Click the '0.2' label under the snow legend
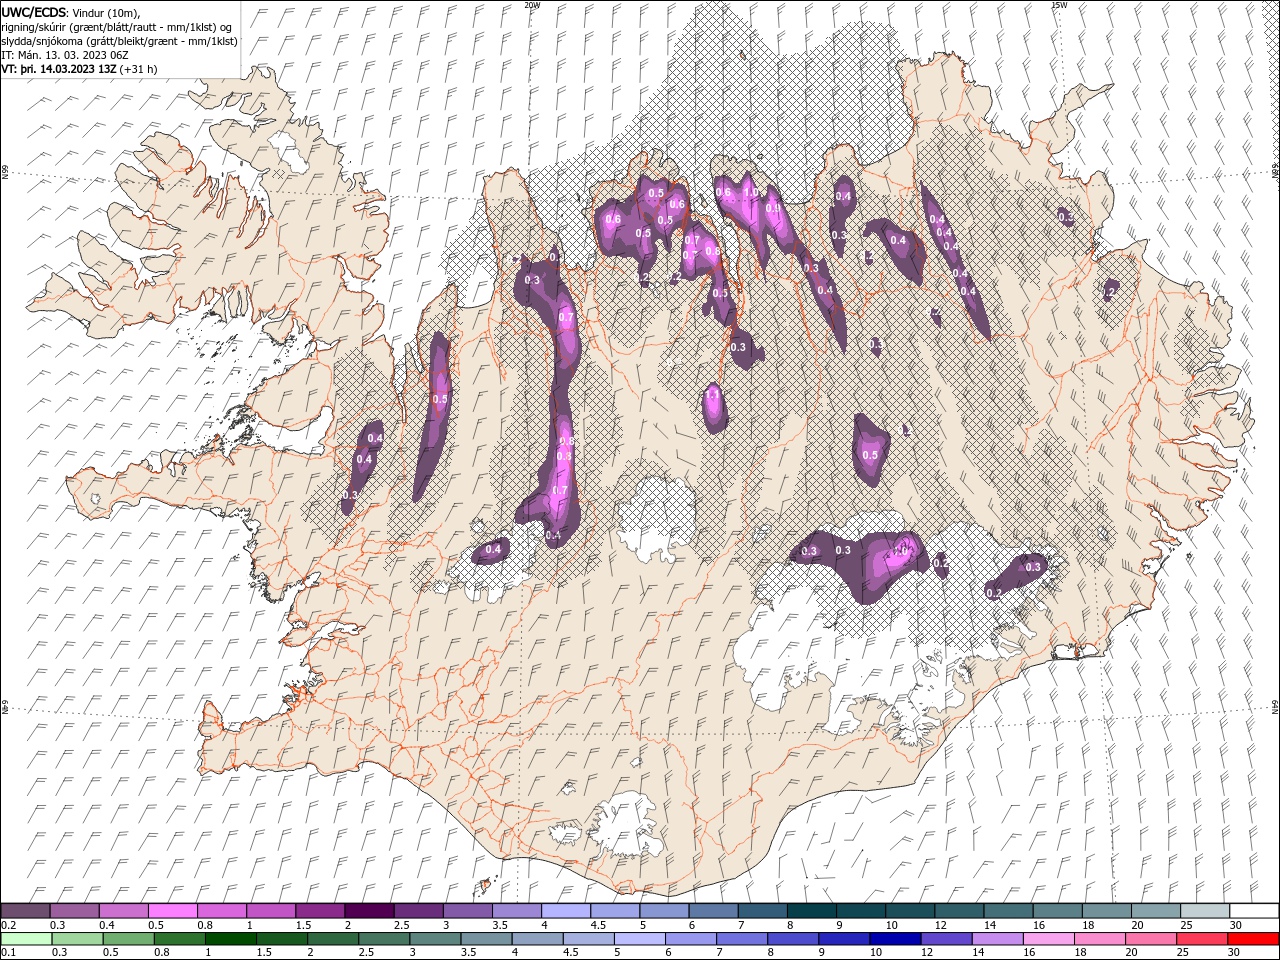The width and height of the screenshot is (1280, 960). [9, 925]
